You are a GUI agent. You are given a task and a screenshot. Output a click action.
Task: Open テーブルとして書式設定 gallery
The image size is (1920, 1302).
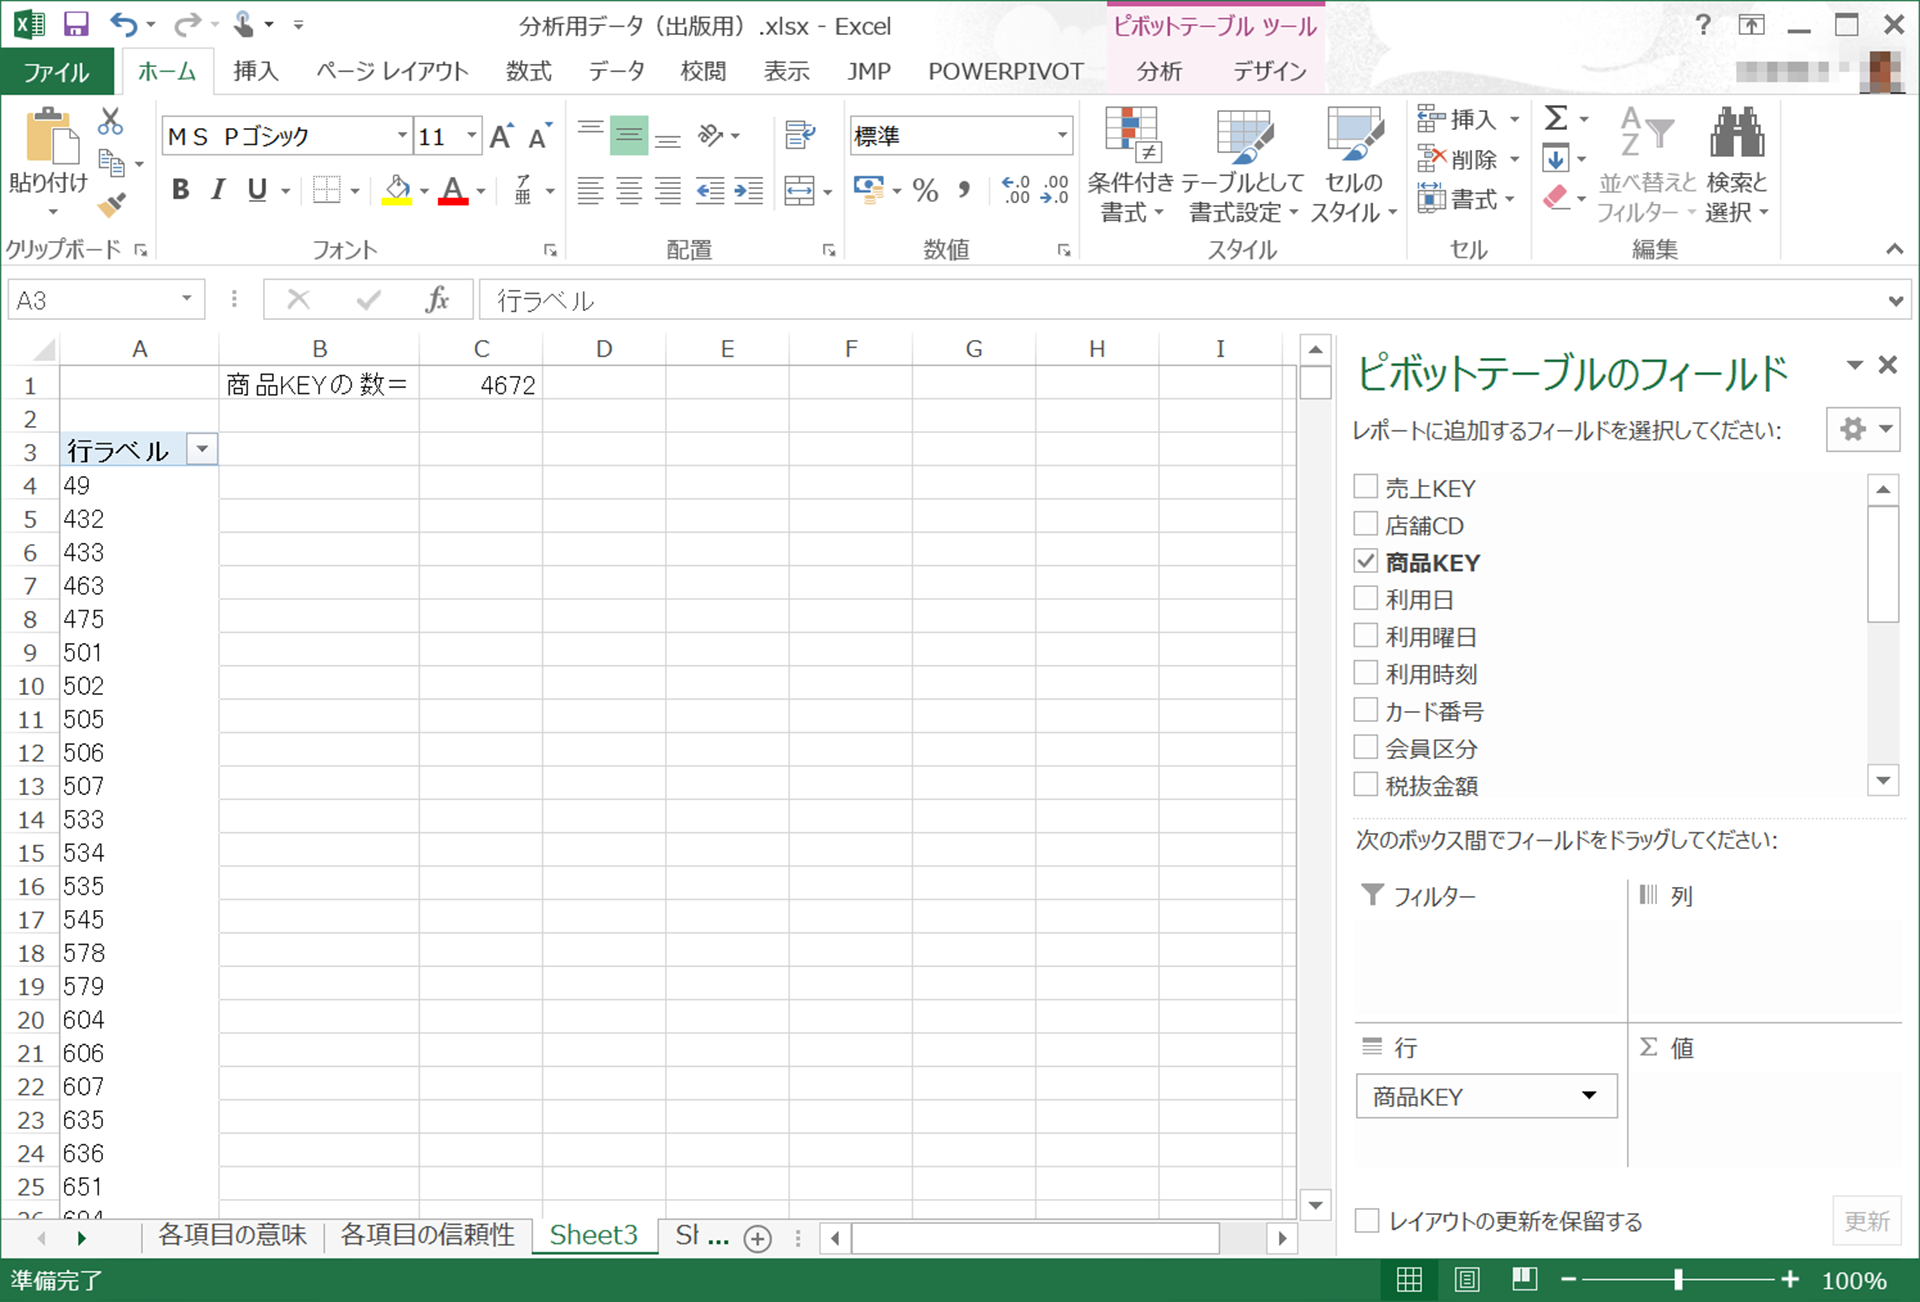tap(1243, 165)
